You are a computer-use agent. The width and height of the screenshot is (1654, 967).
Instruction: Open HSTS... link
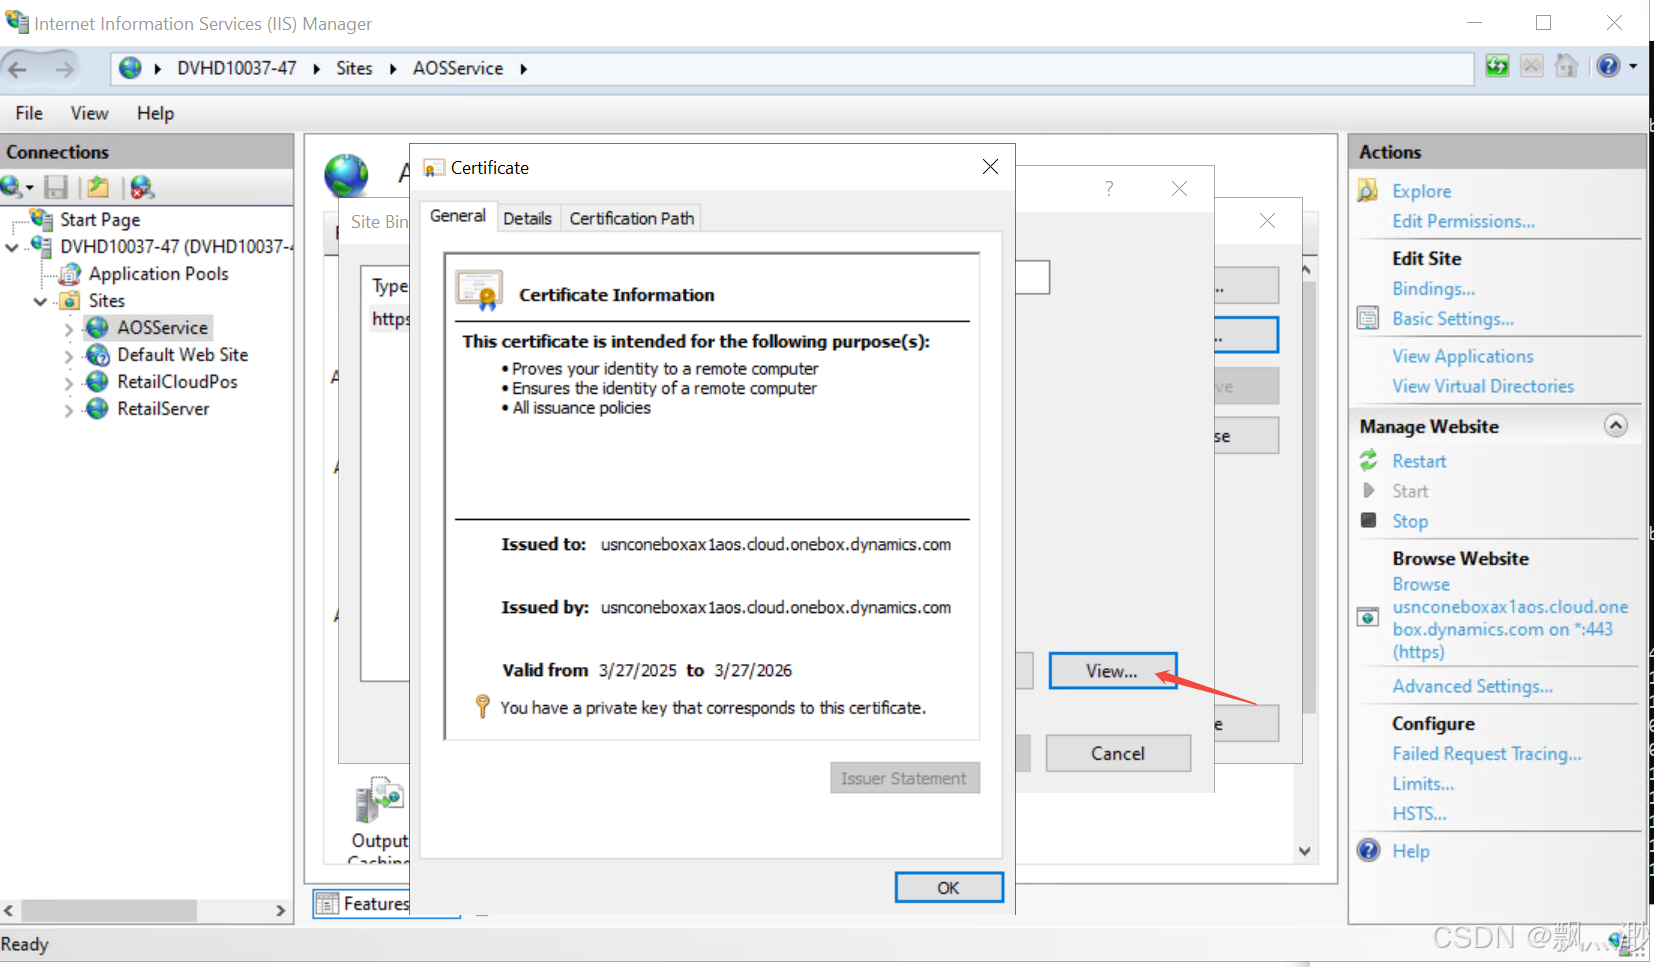(x=1419, y=813)
